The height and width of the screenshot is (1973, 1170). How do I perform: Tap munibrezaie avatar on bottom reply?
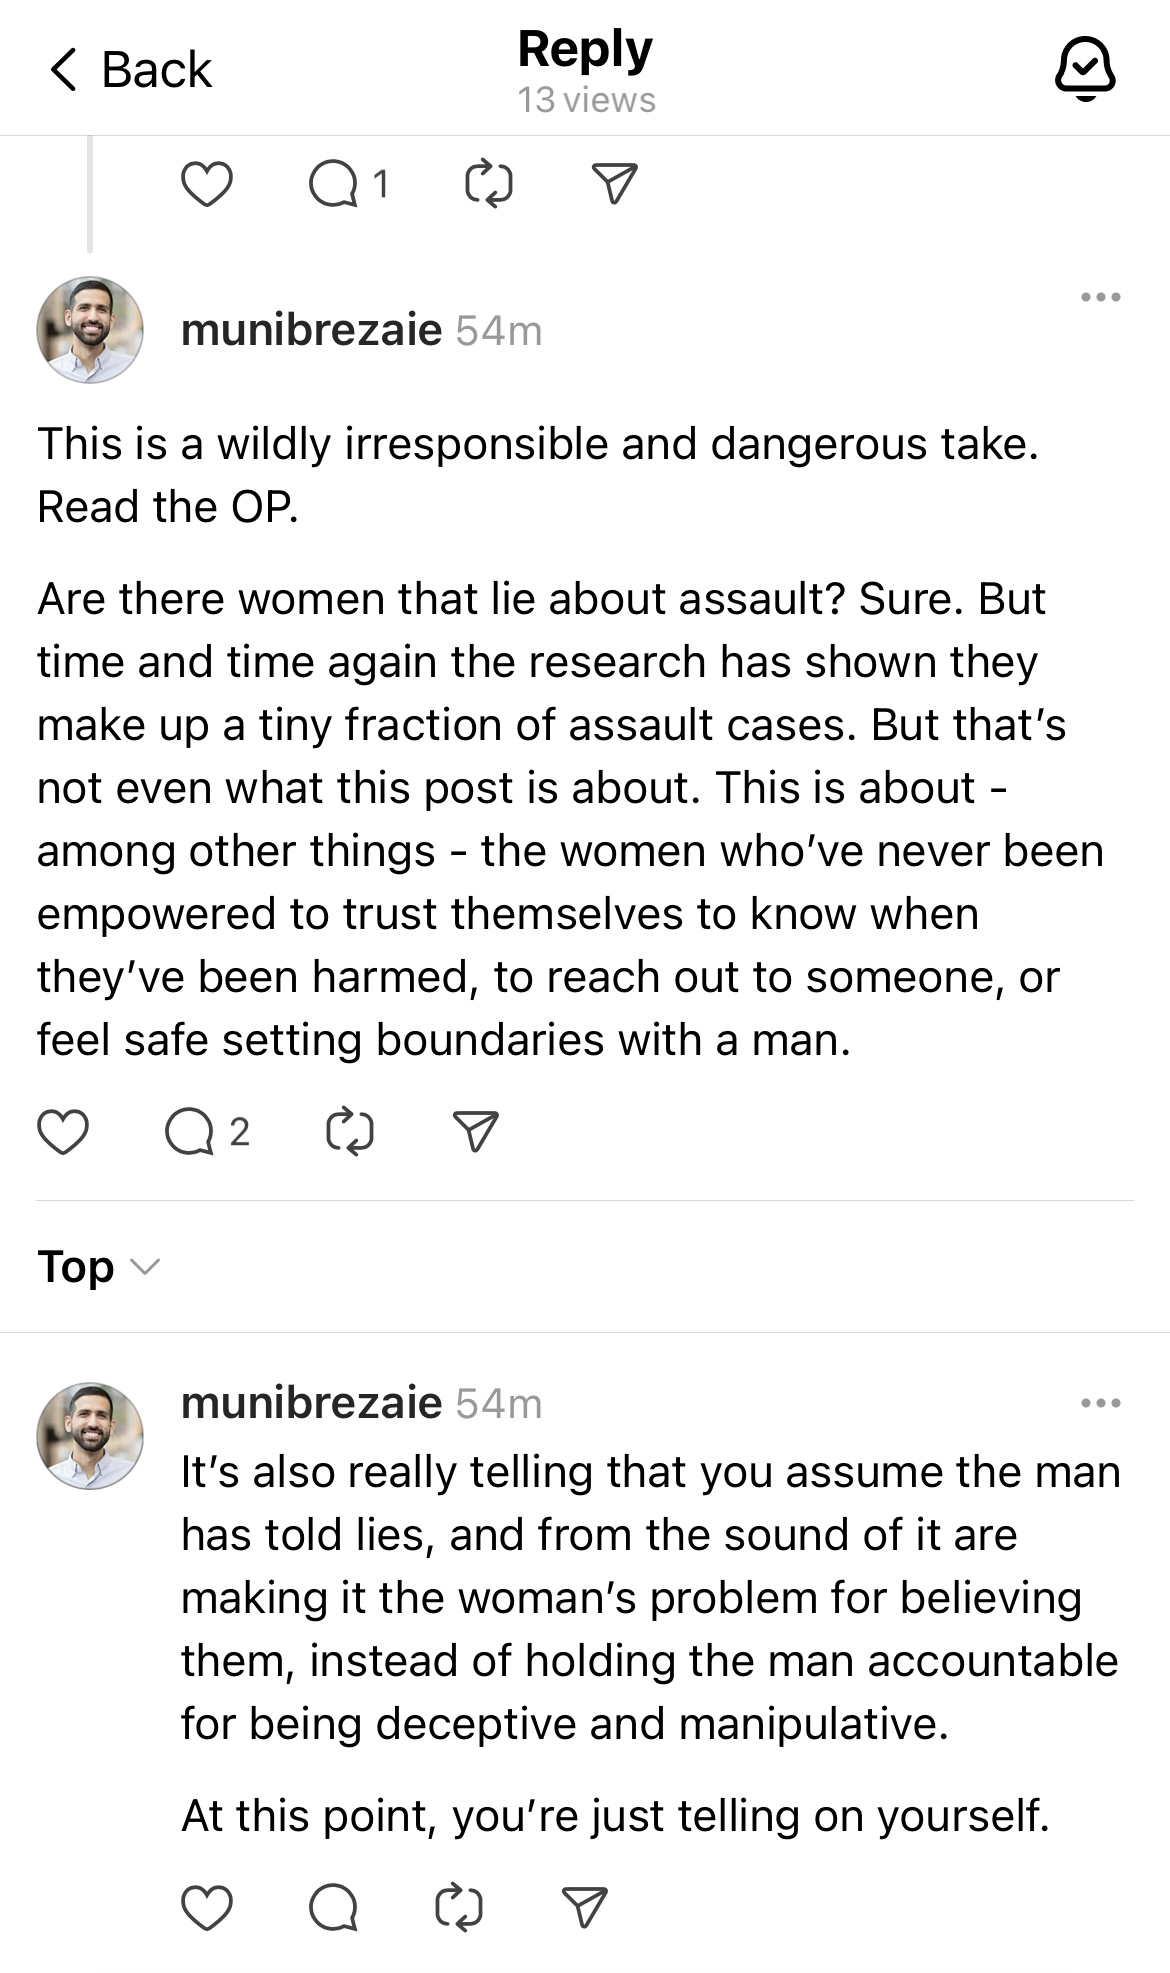tap(90, 1436)
